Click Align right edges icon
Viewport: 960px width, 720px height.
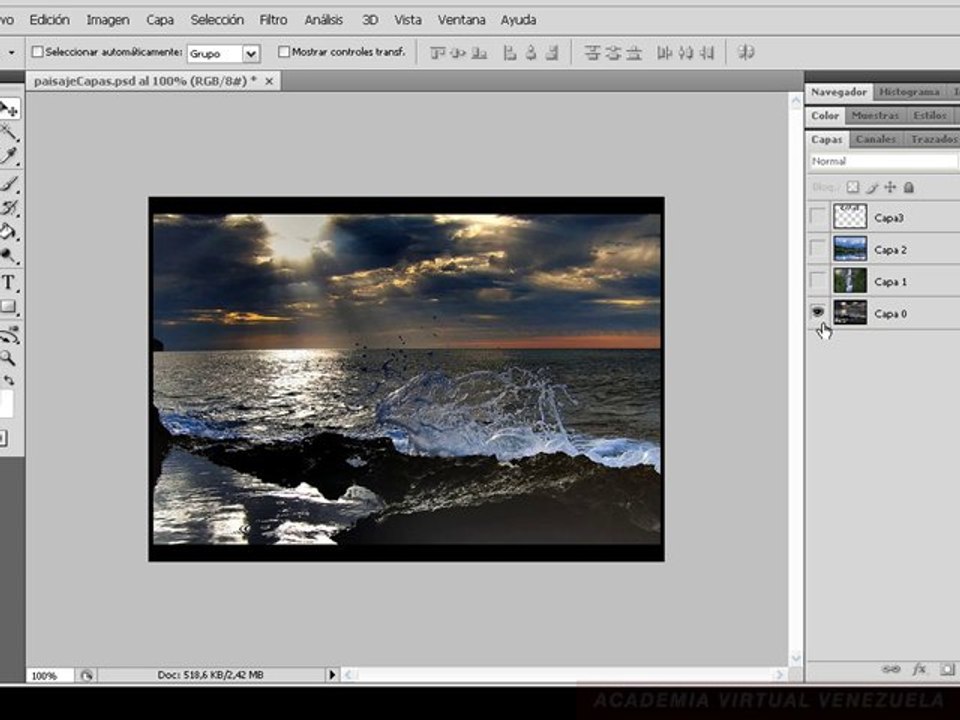552,53
